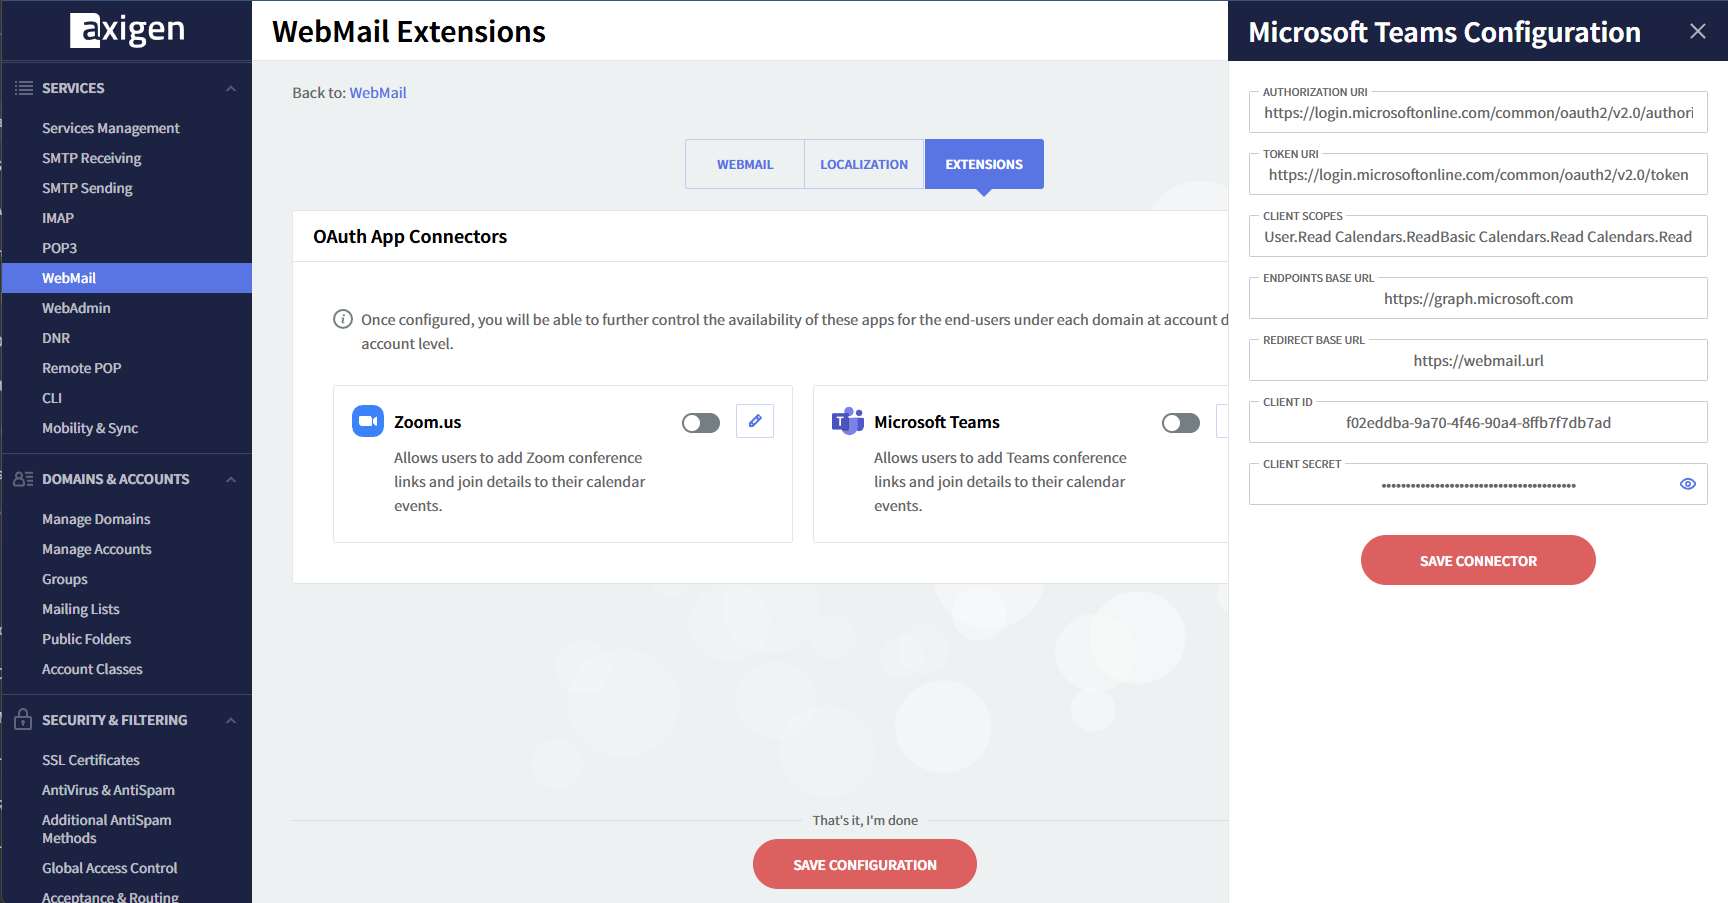The width and height of the screenshot is (1728, 903).
Task: Enable the Microsoft Teams connector toggle
Action: click(1181, 423)
